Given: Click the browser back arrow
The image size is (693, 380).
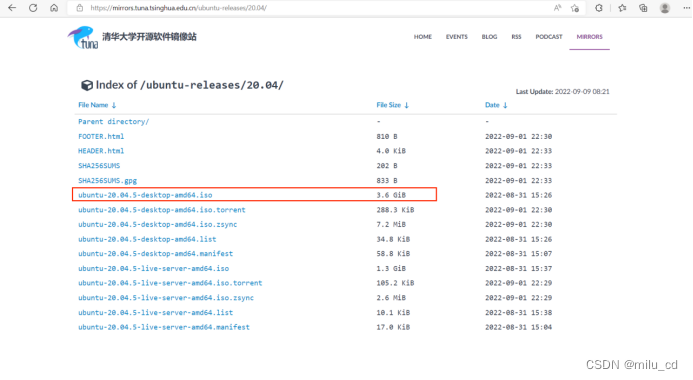Looking at the screenshot, I should pos(12,8).
